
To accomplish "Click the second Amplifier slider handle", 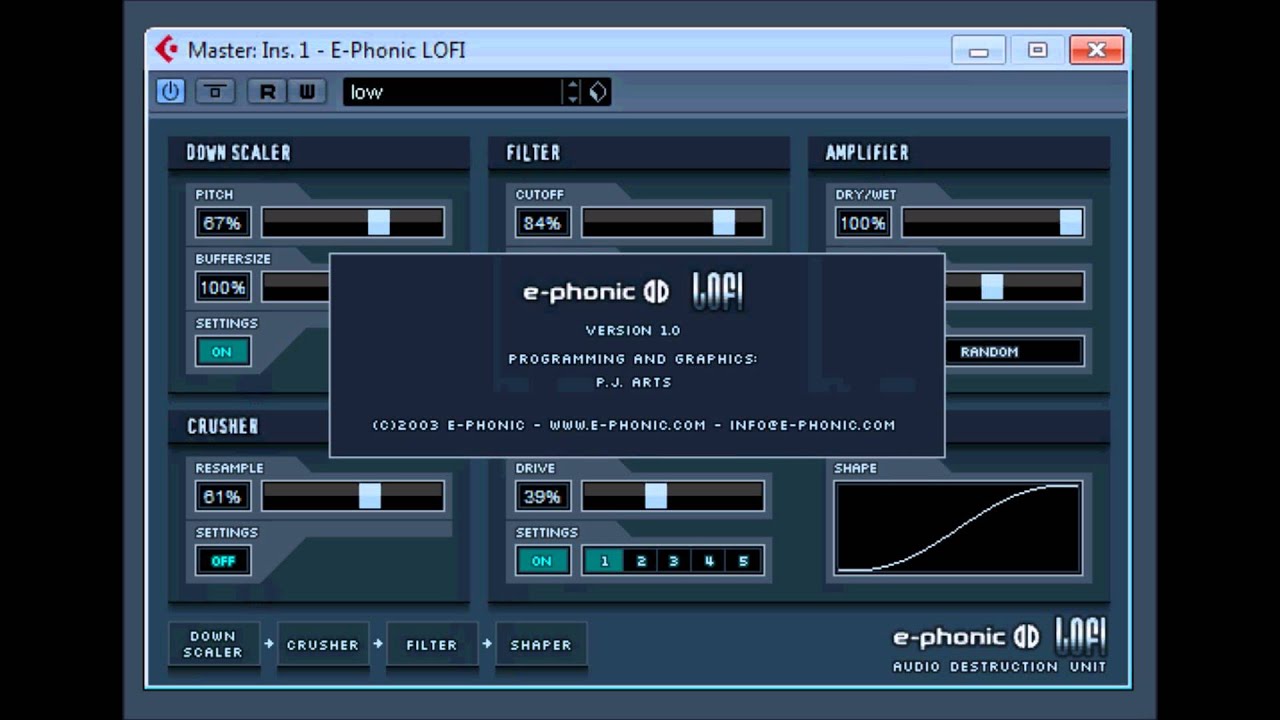I will [x=991, y=288].
